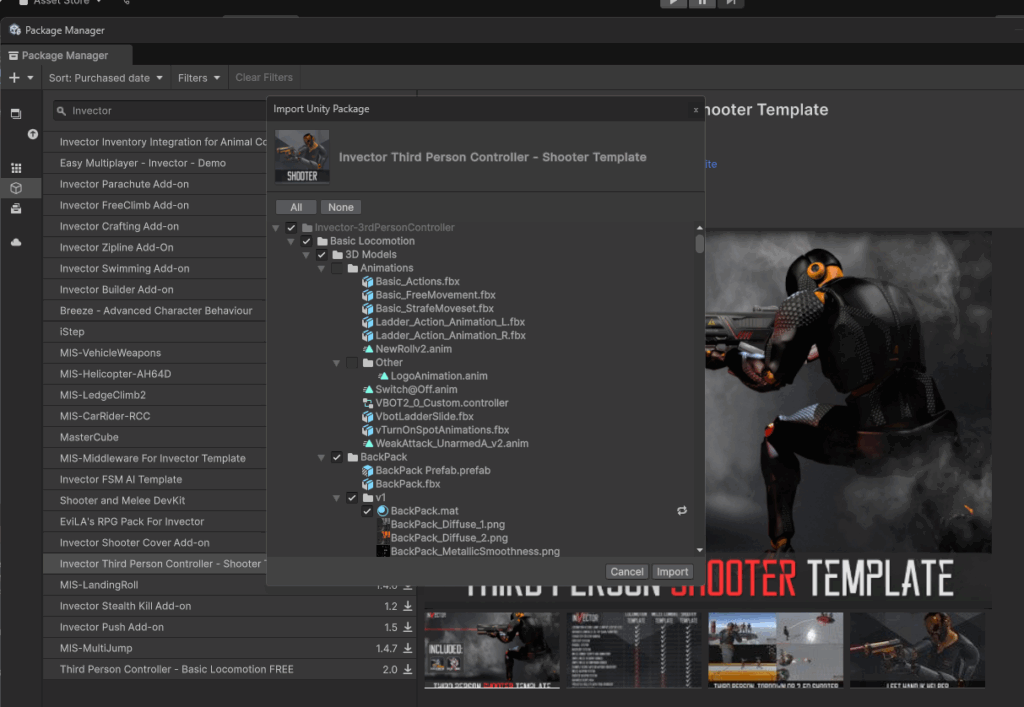Toggle the 3D Models checkbox
1024x707 pixels.
click(321, 255)
